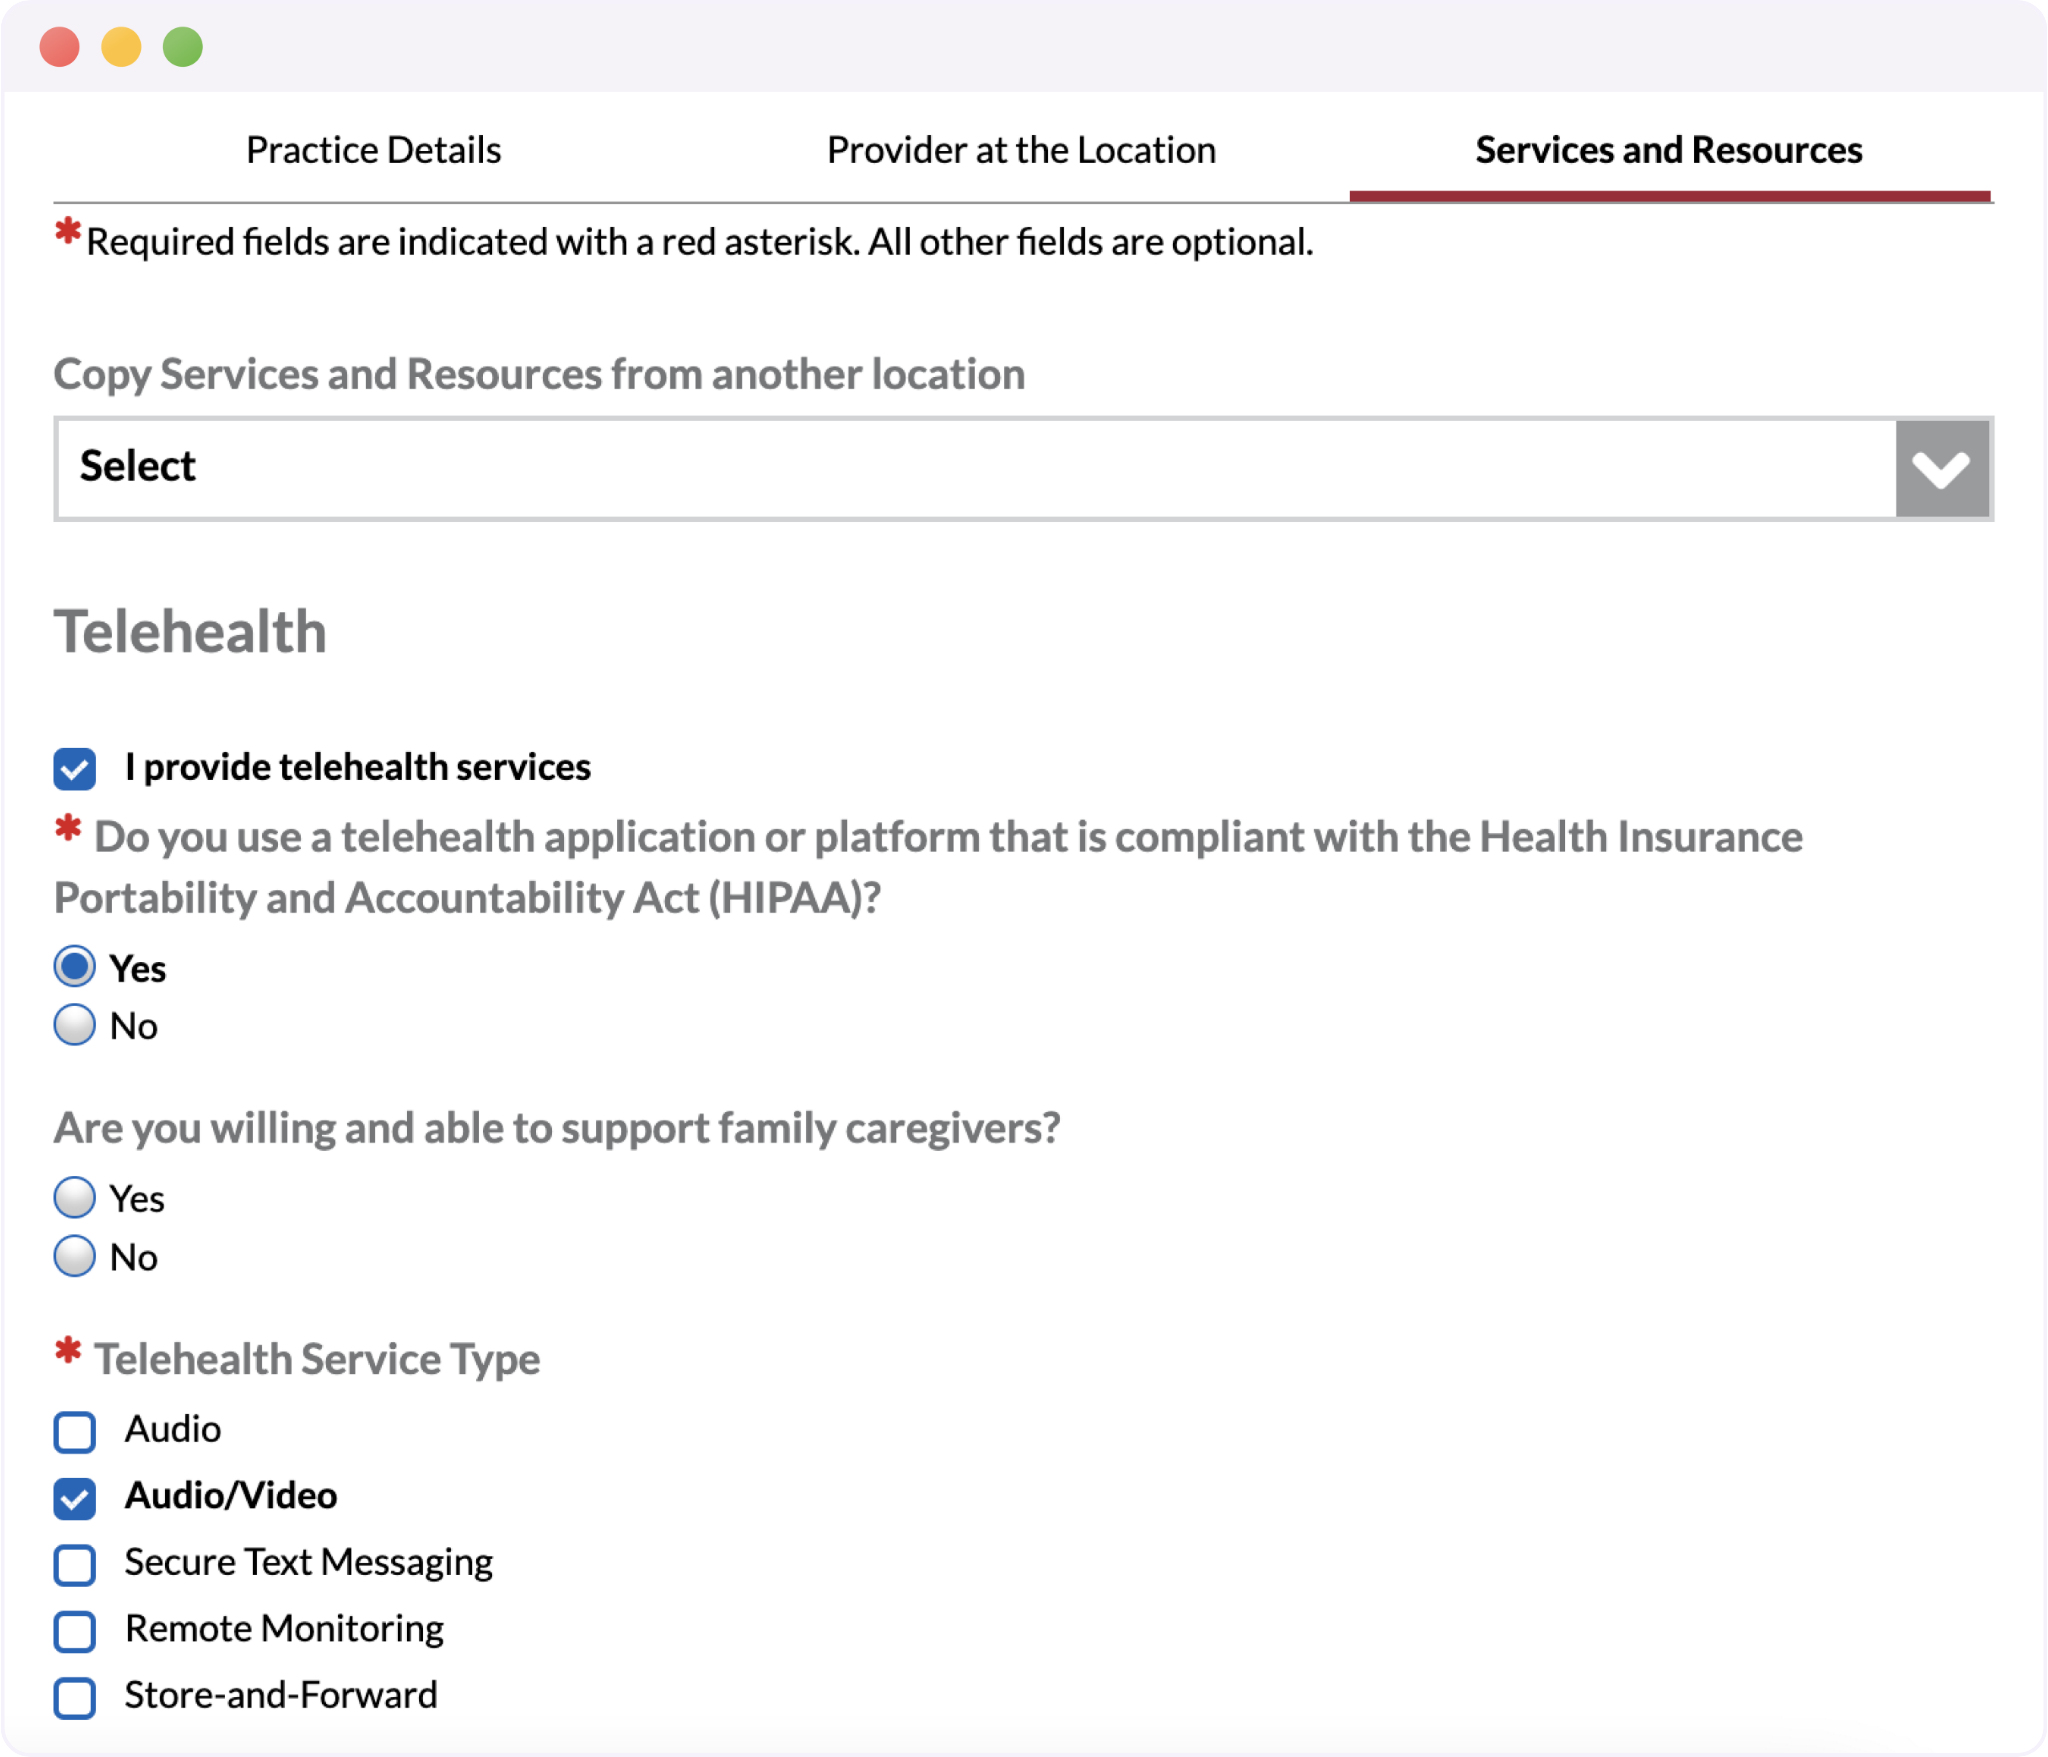Click the dropdown chevron arrow button

(x=1941, y=468)
